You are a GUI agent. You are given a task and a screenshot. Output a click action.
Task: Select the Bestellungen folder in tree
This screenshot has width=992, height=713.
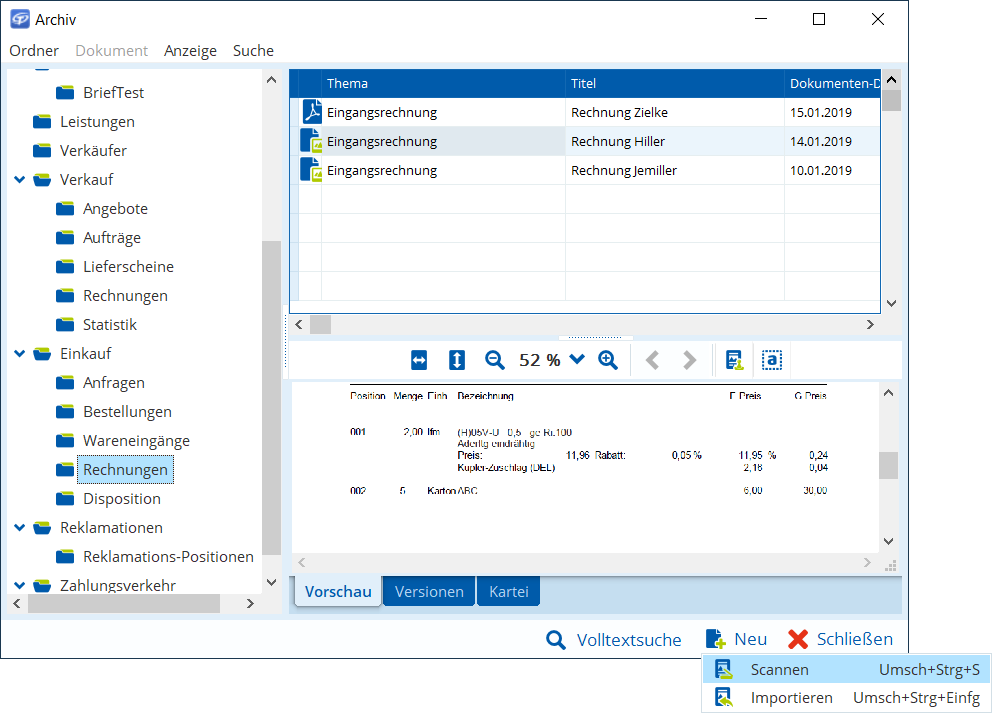click(127, 412)
